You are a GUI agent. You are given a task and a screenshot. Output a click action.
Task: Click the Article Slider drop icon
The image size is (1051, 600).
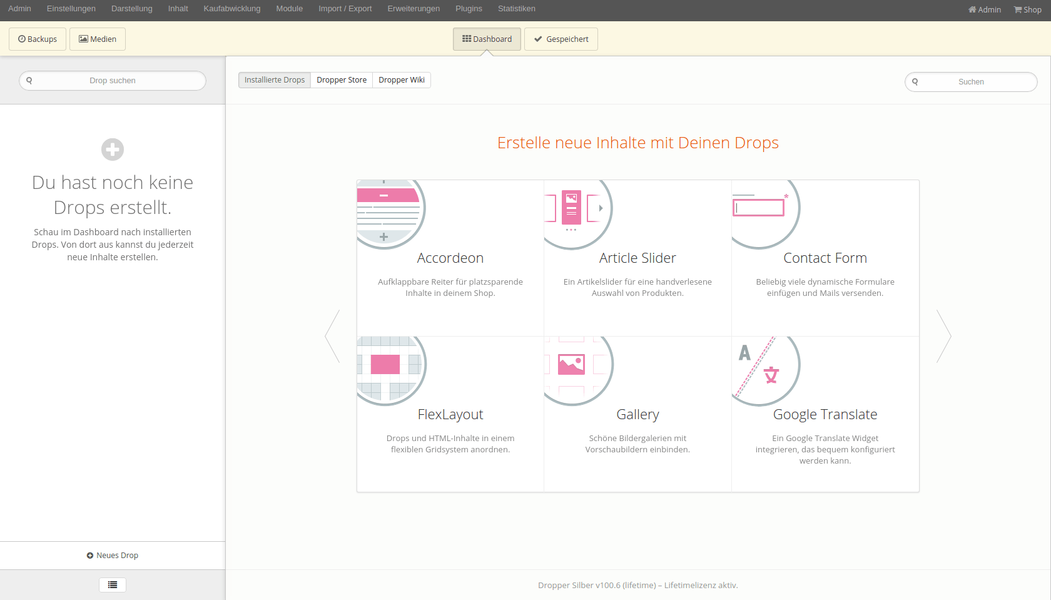pos(578,213)
